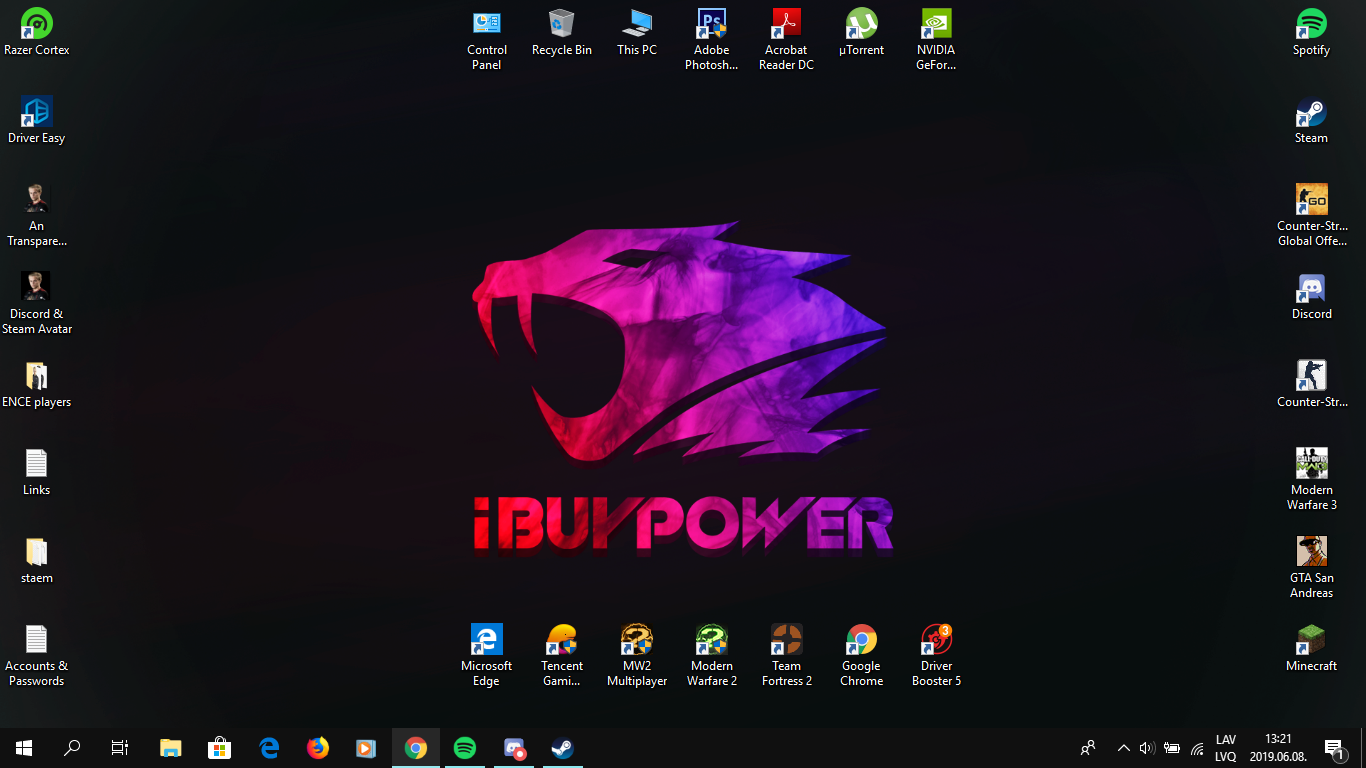Switch to Discord in the taskbar
This screenshot has width=1366, height=768.
pos(514,748)
